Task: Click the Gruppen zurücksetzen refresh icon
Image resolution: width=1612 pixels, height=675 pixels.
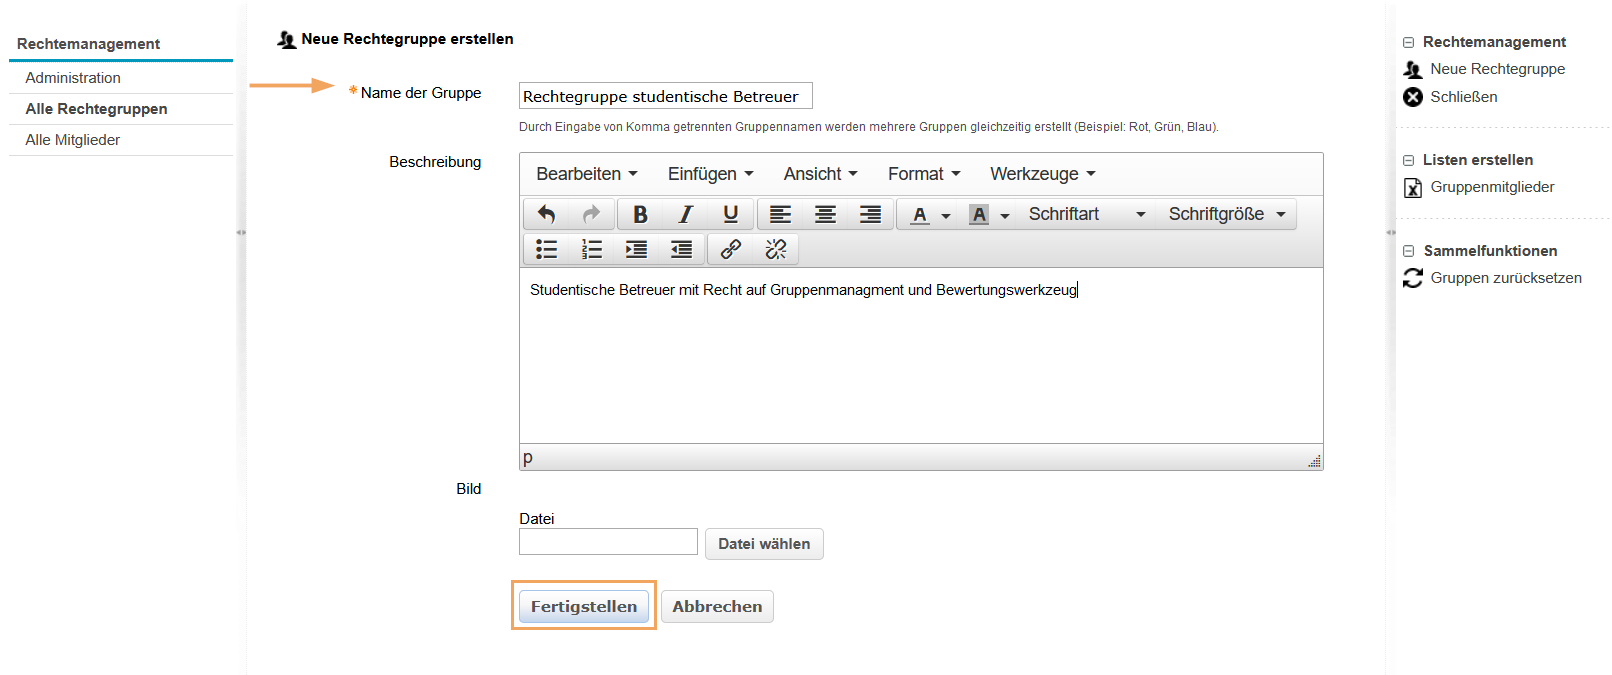Action: 1412,278
